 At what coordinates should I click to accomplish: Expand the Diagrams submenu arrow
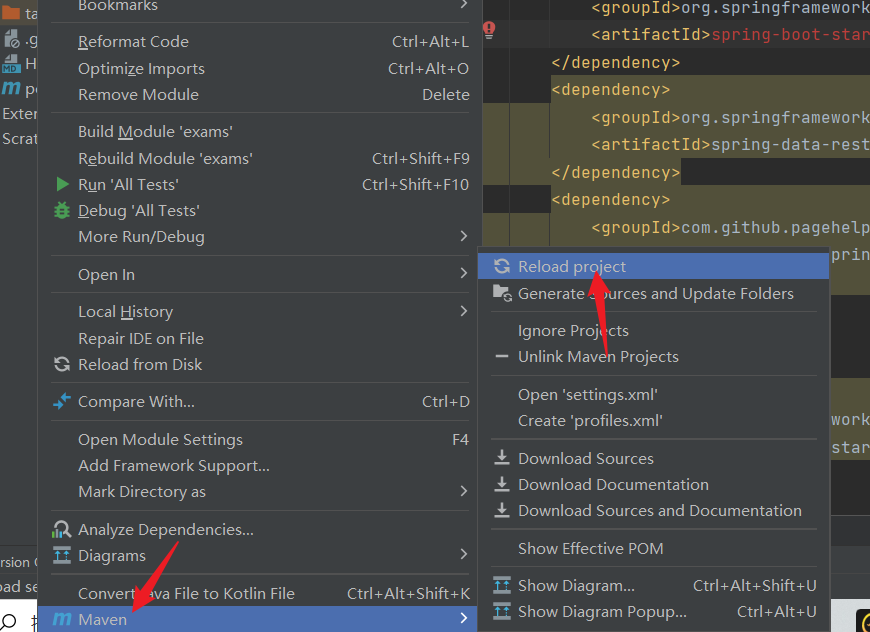click(463, 554)
